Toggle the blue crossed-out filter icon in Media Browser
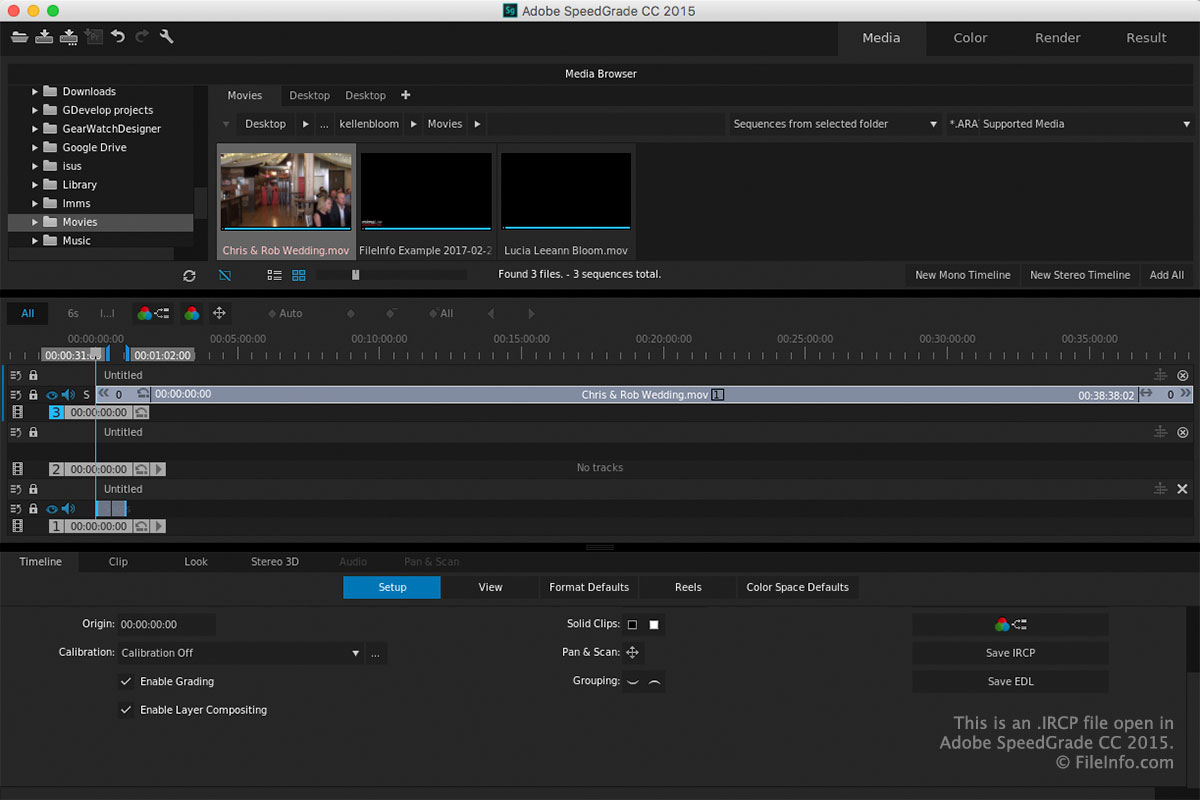 (225, 275)
